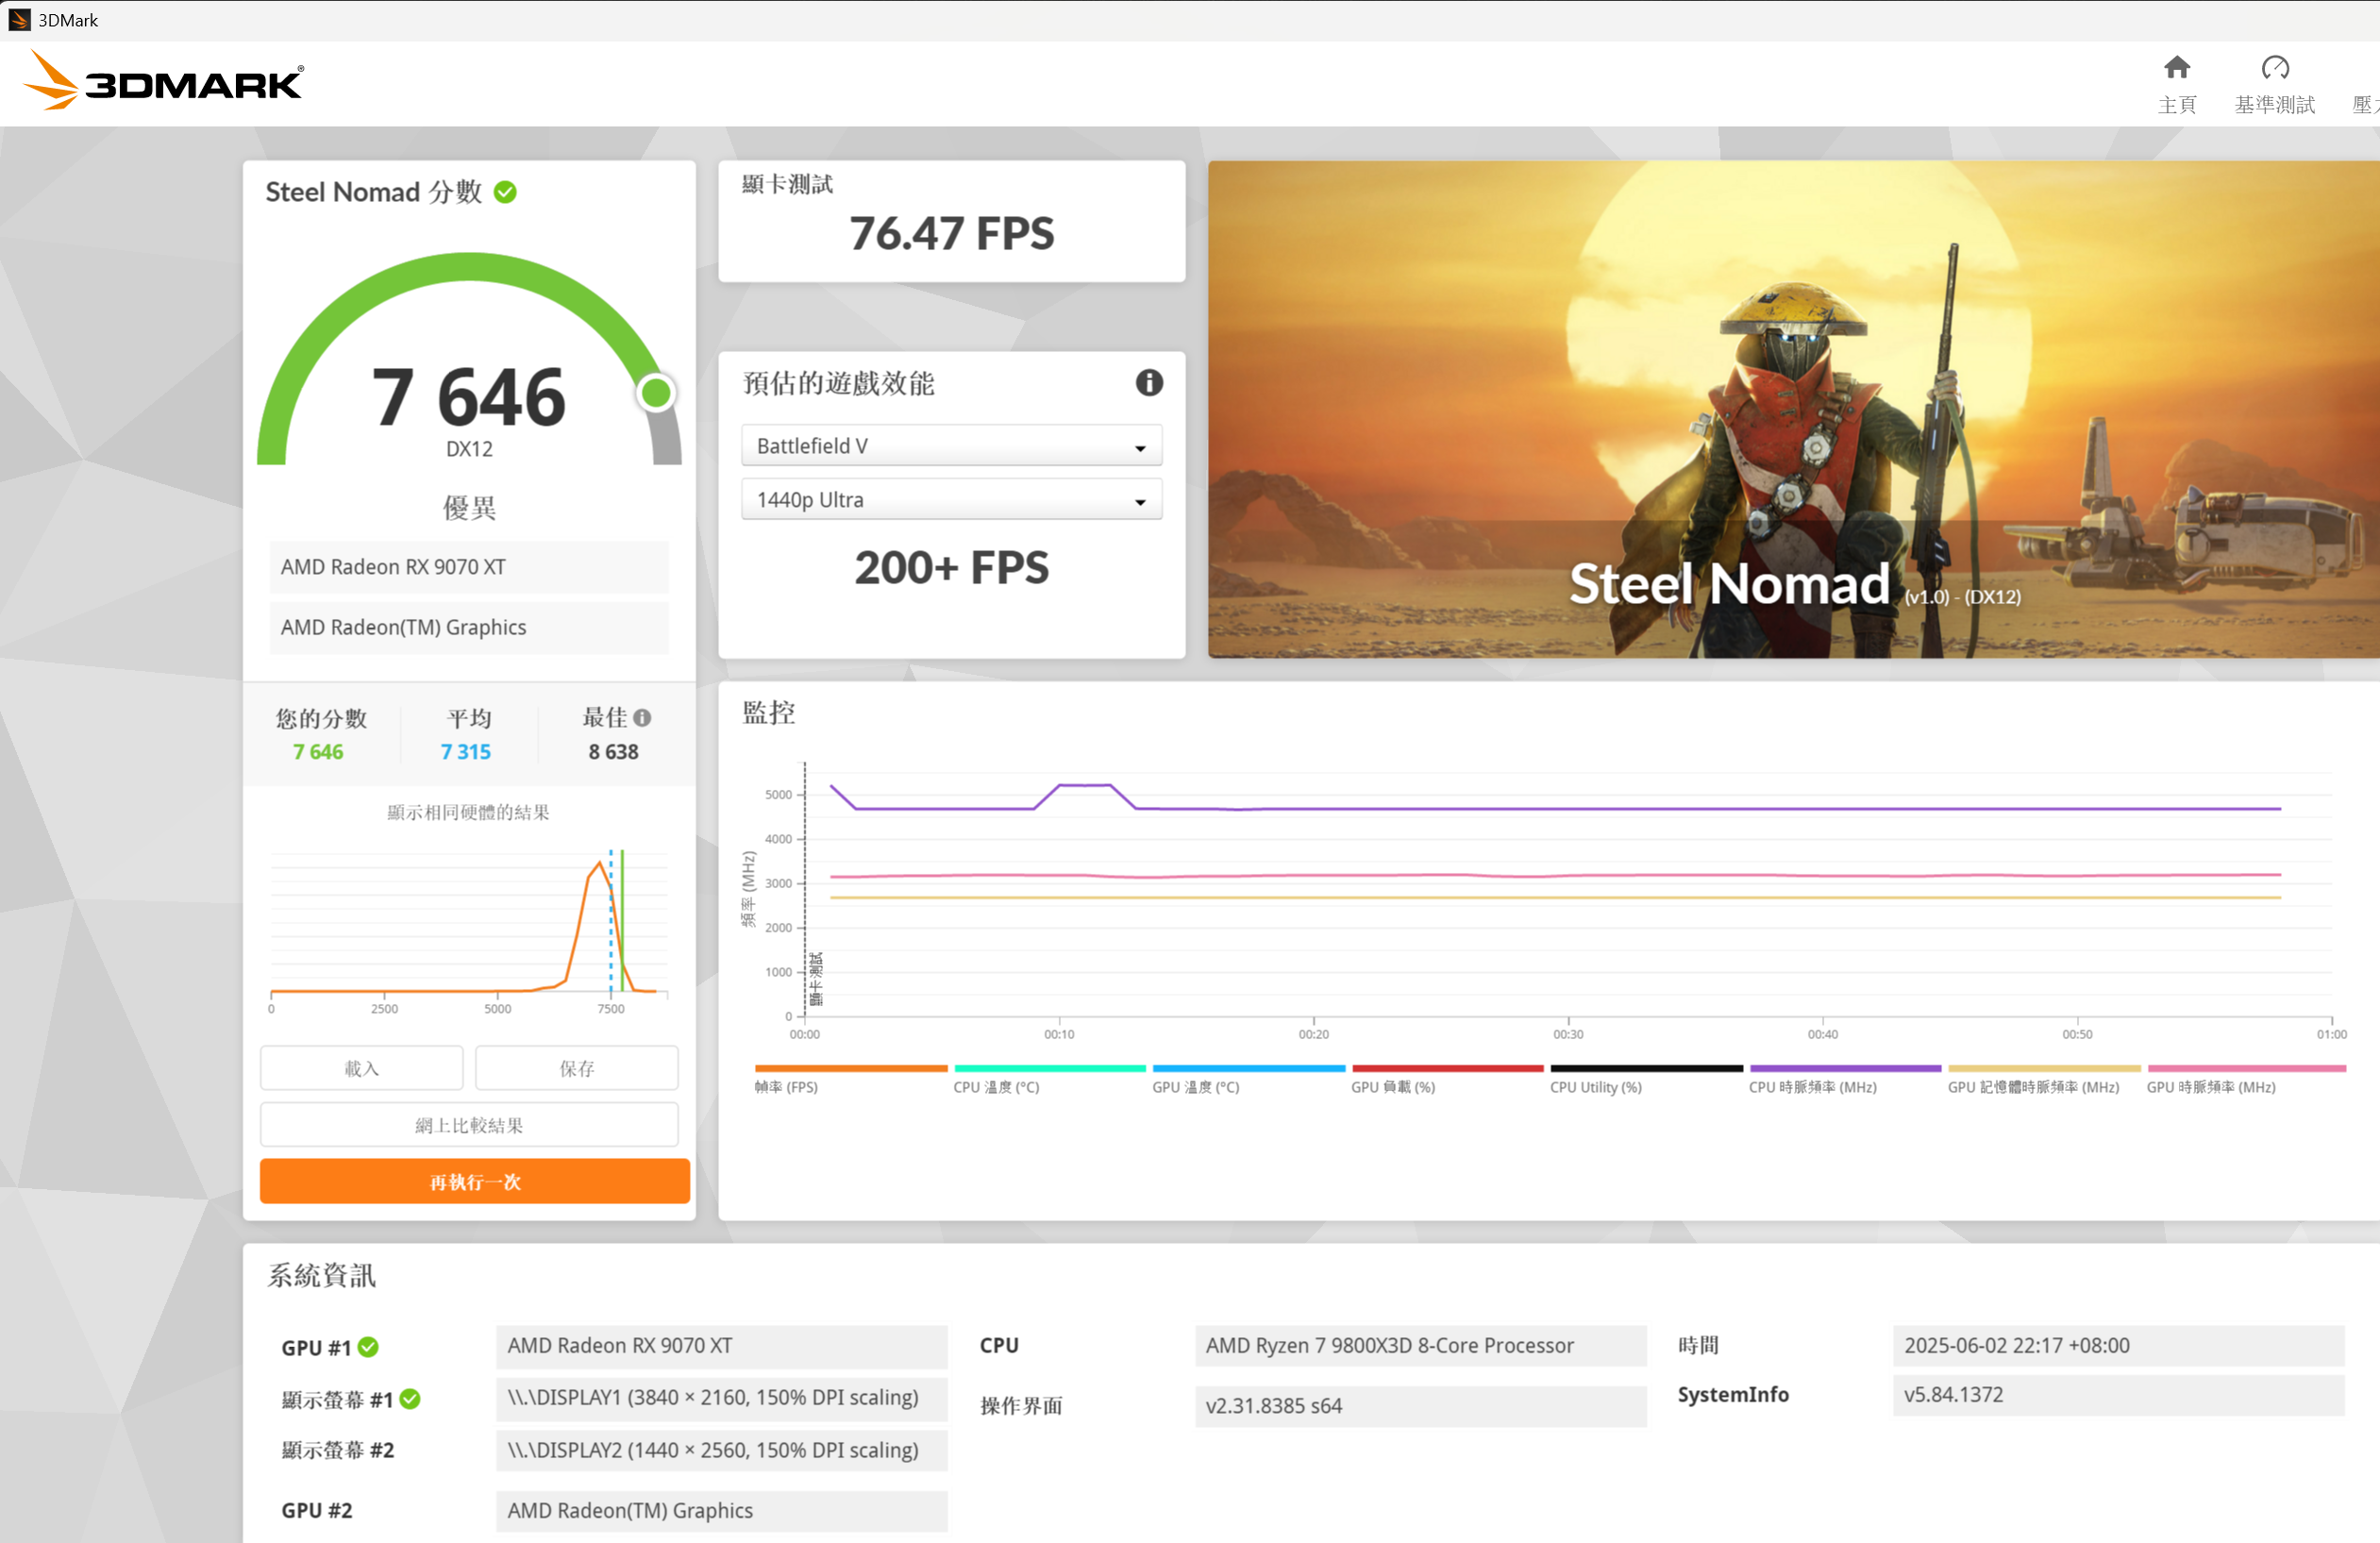Click the average score 7 315
The image size is (2380, 1543).
[466, 752]
